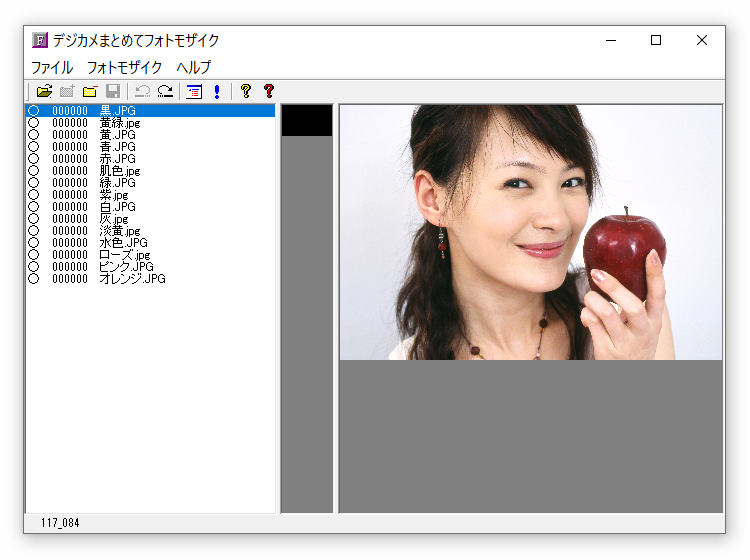The image size is (750, 560).
Task: Toggle the circle beside 黄緑.jpg
Action: (x=33, y=122)
